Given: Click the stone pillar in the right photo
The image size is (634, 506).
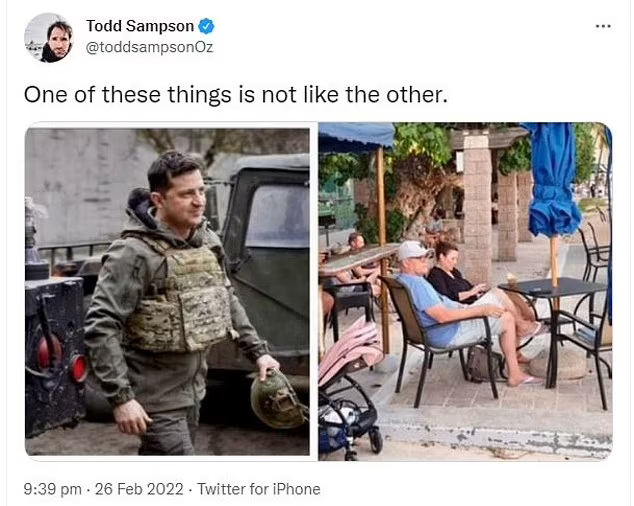Looking at the screenshot, I should coord(477,206).
